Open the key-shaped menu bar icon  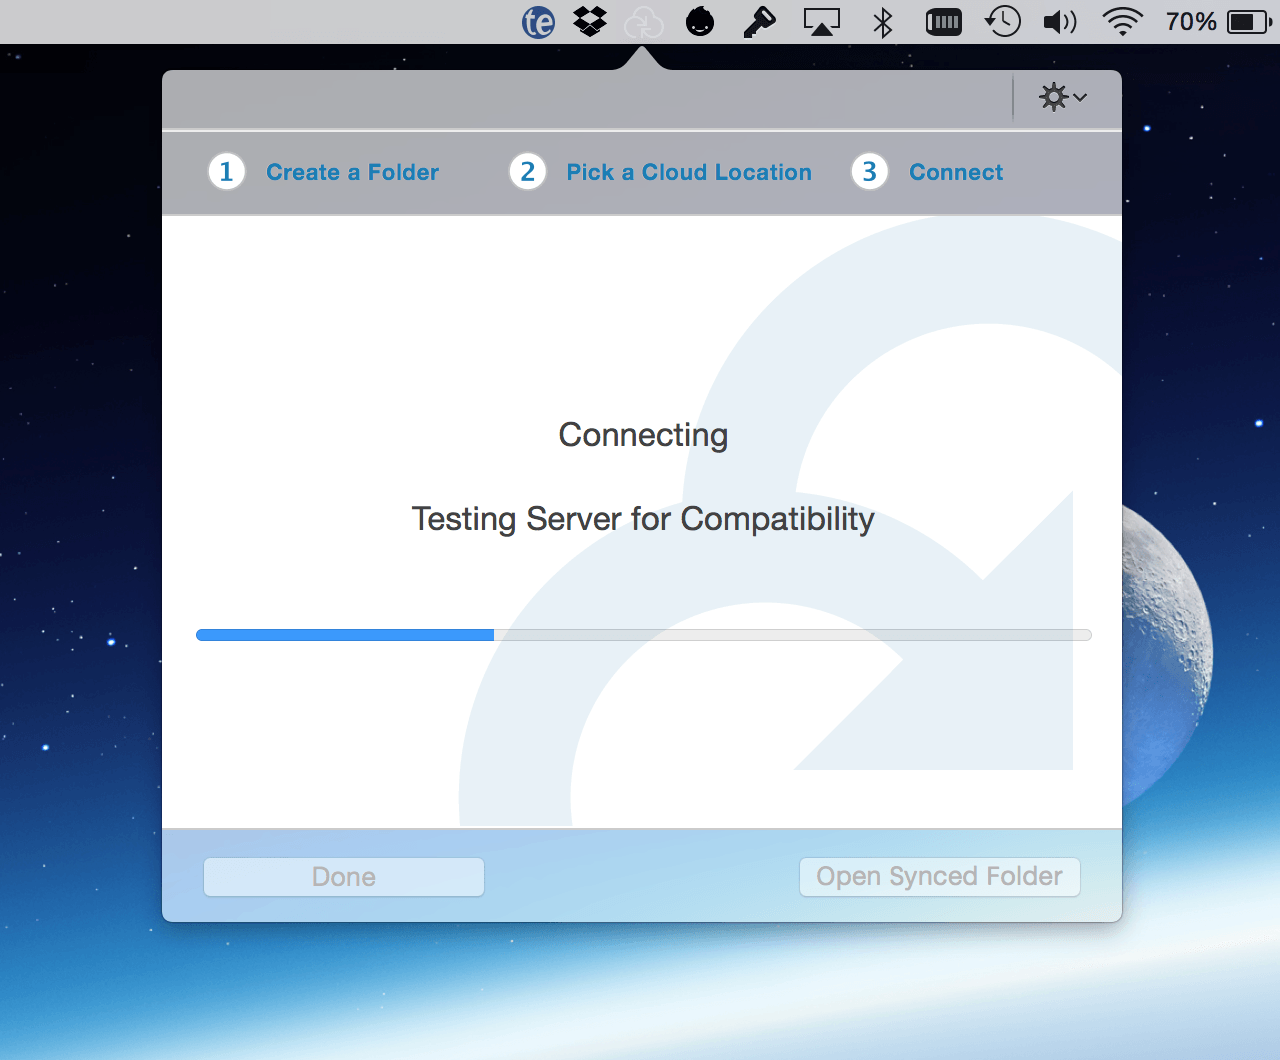[760, 22]
